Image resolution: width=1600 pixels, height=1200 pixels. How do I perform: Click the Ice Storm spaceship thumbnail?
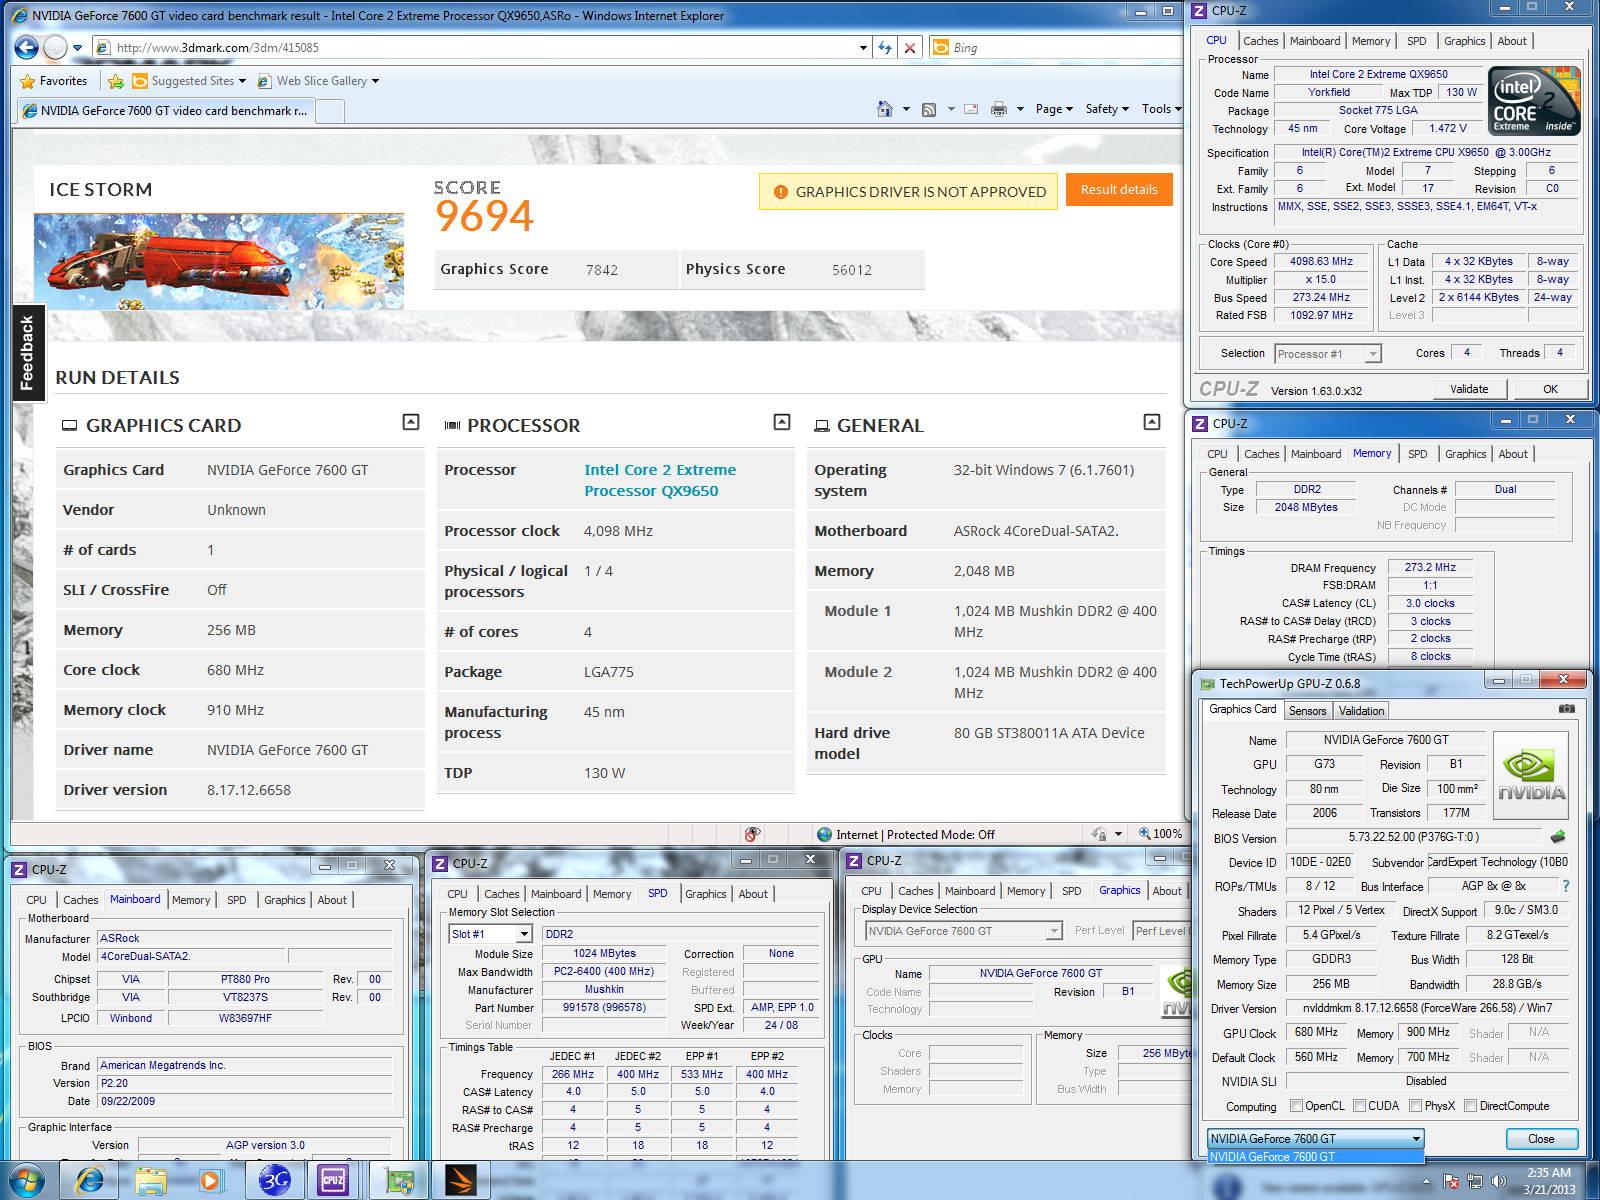[219, 260]
